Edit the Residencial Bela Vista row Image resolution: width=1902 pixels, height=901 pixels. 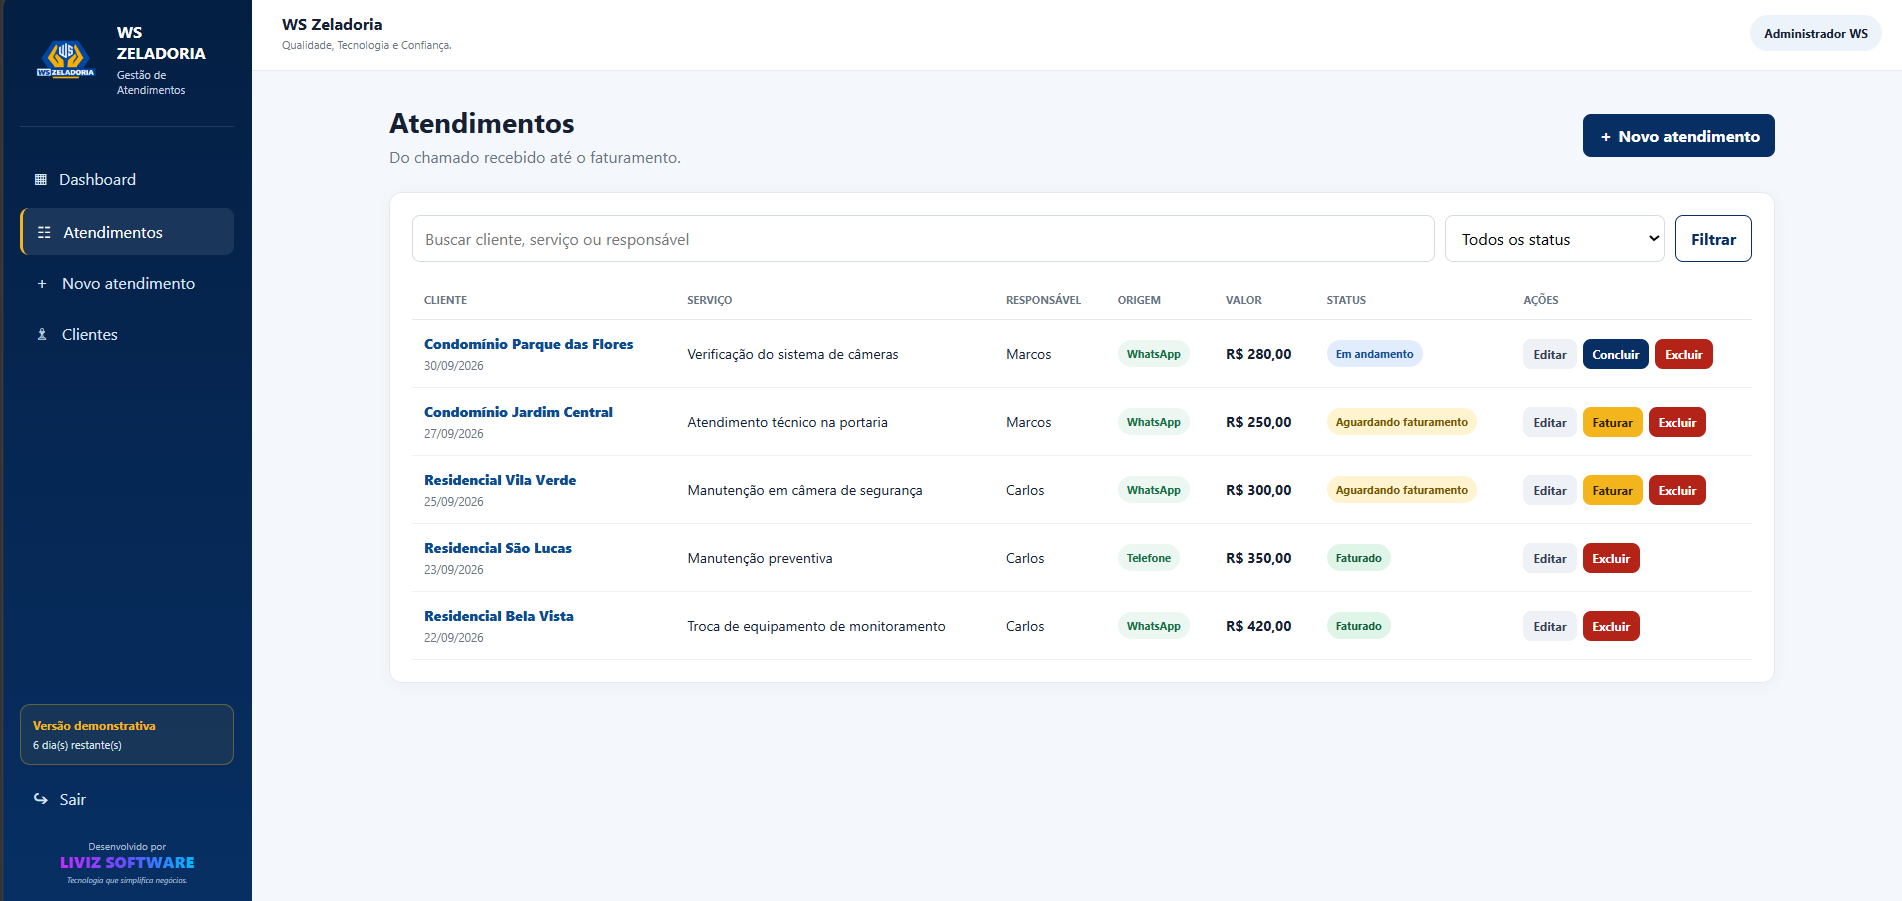click(x=1550, y=626)
